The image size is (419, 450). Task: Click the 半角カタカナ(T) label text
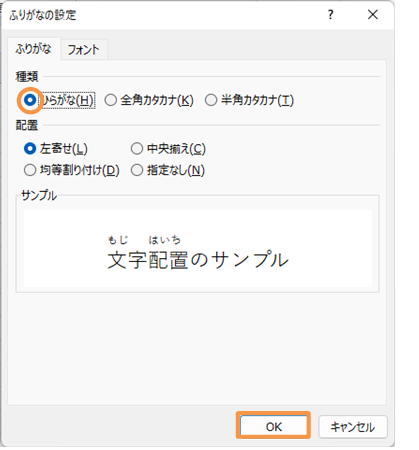(257, 100)
